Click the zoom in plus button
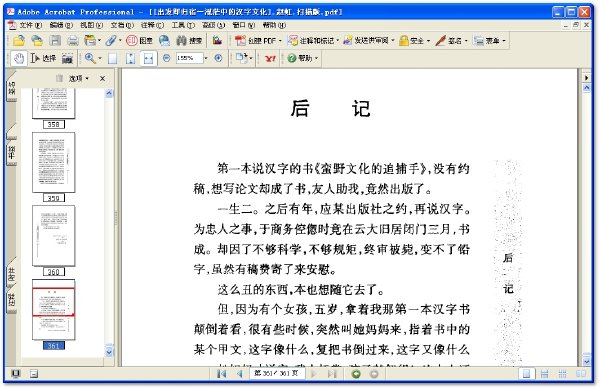The height and width of the screenshot is (389, 600). click(x=218, y=58)
